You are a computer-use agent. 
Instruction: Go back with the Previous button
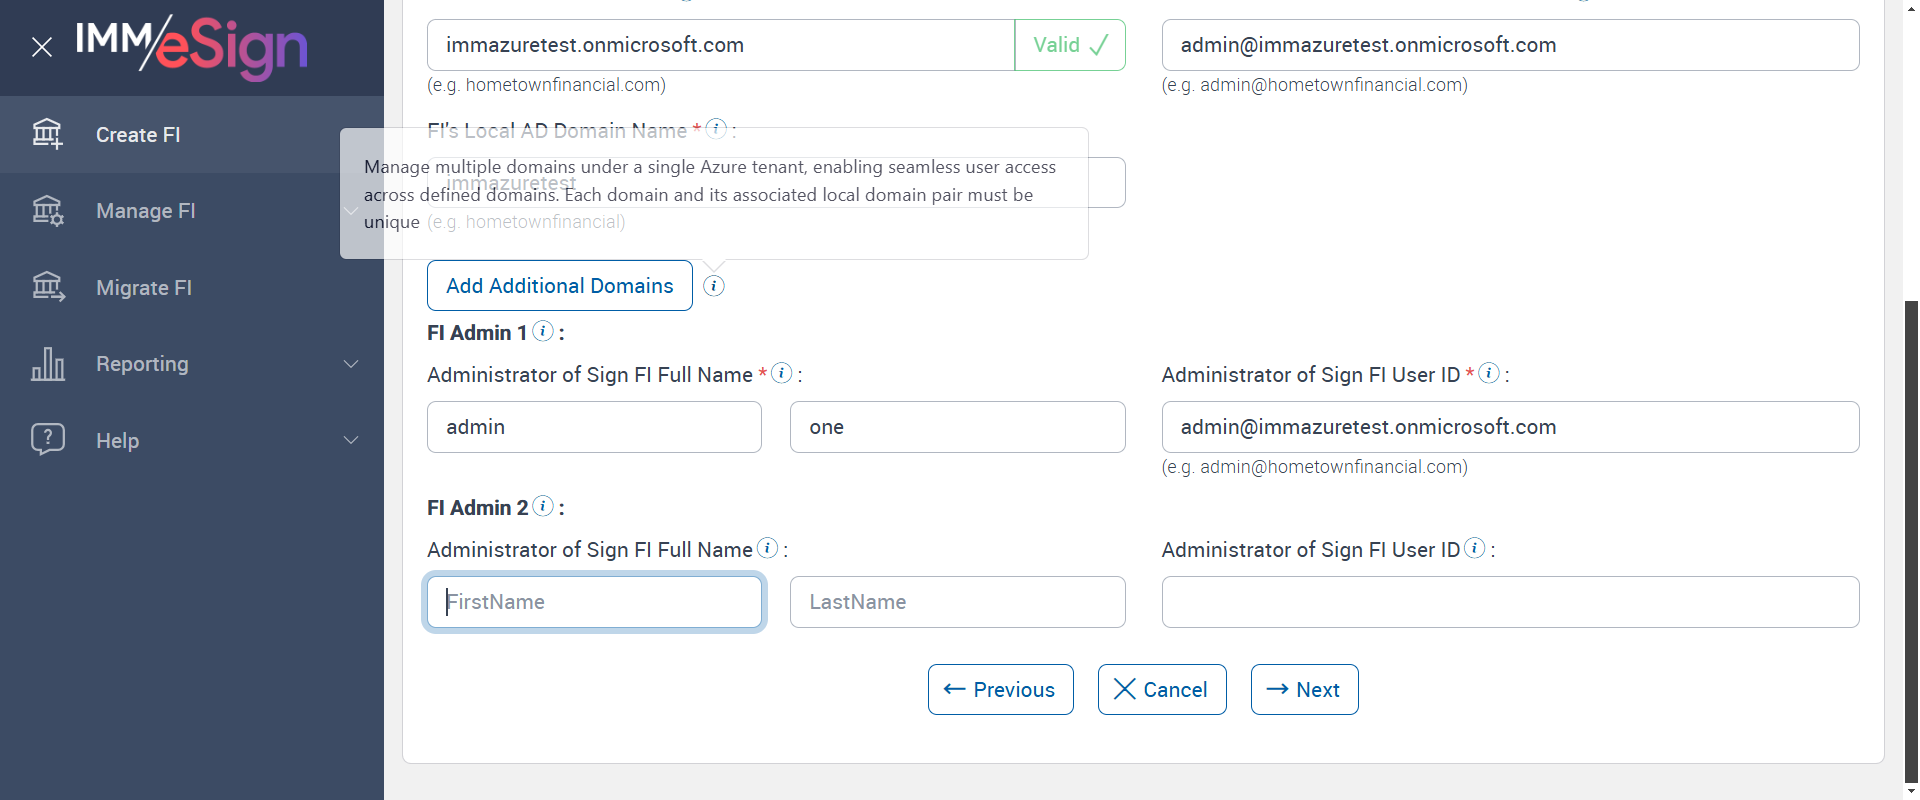[1000, 690]
